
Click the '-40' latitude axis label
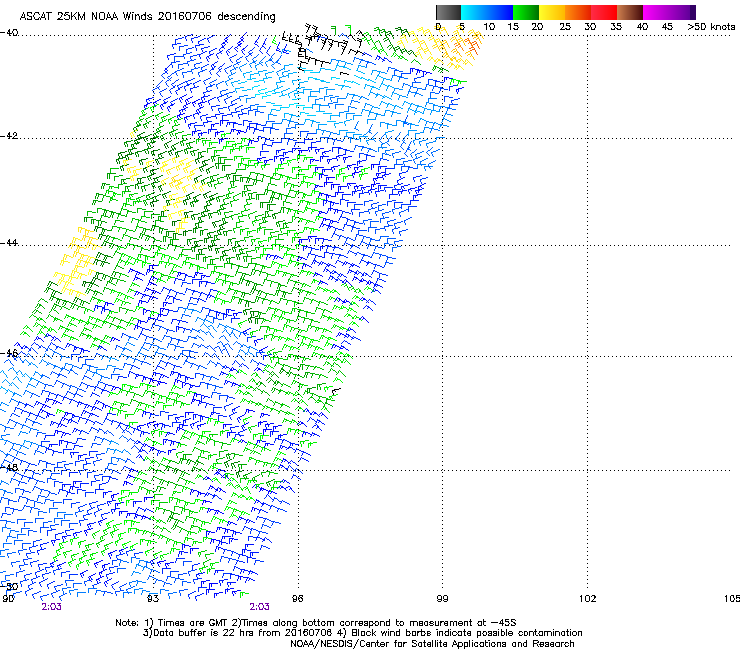point(9,33)
